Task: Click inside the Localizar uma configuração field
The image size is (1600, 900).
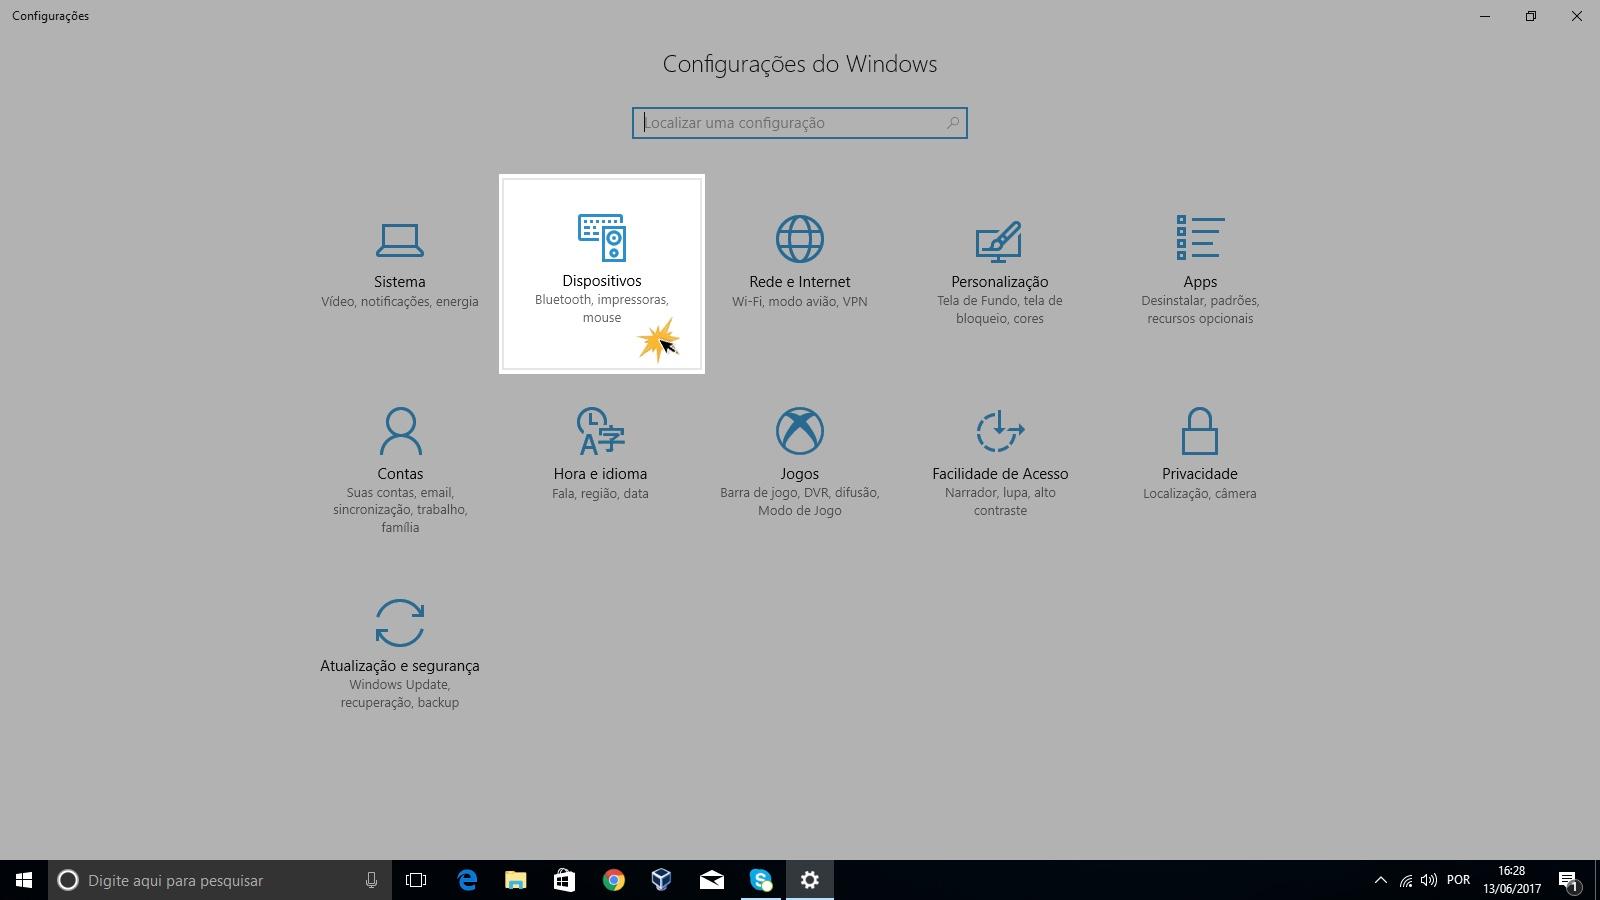Action: [x=799, y=123]
